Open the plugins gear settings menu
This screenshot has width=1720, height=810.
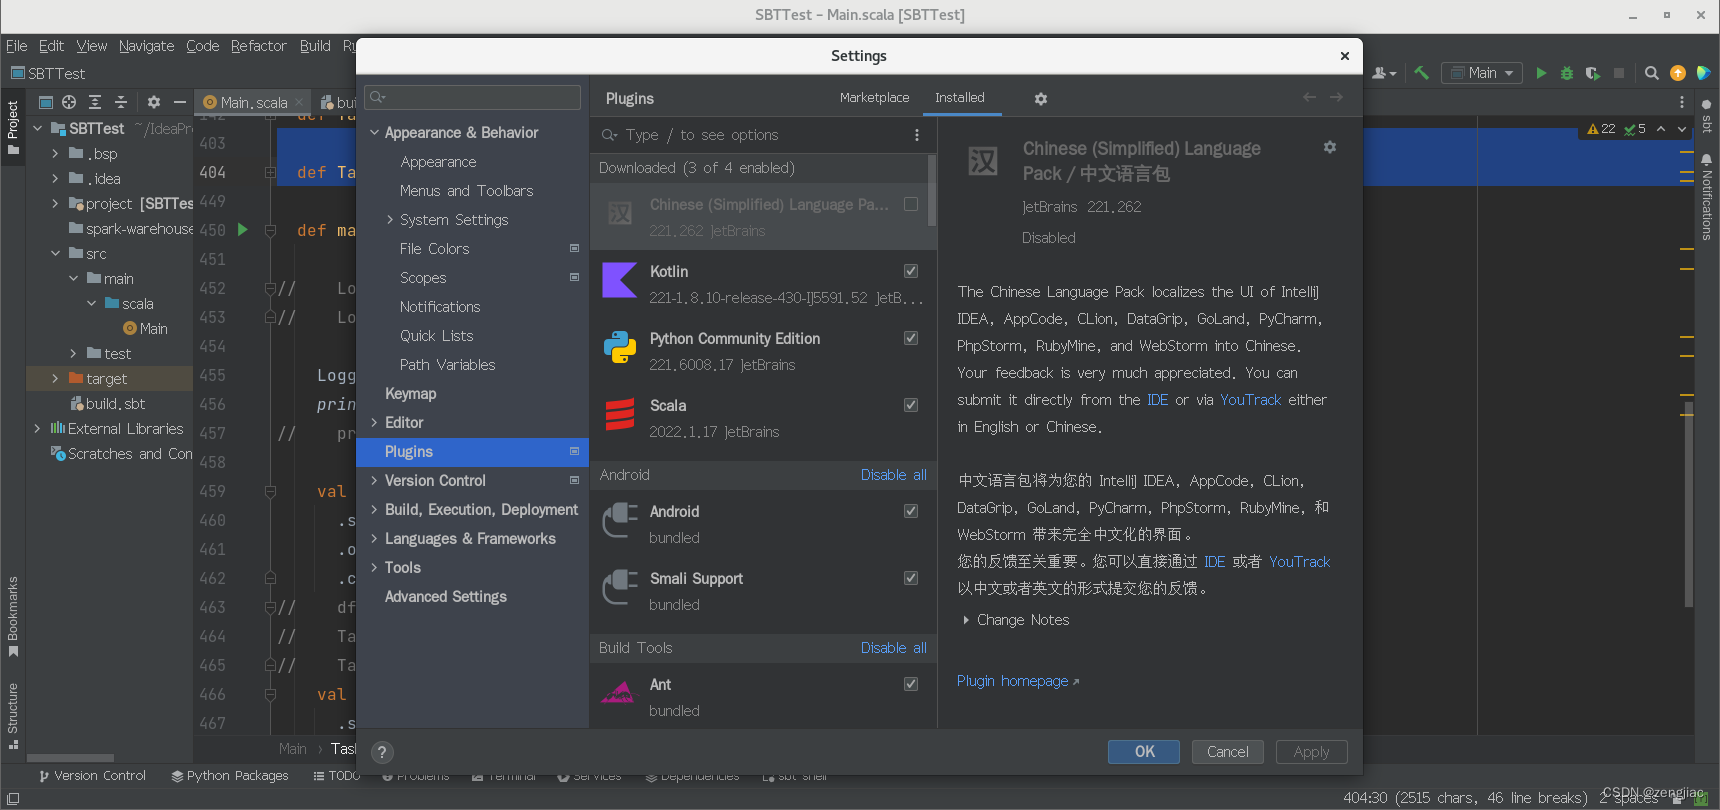[x=1041, y=99]
